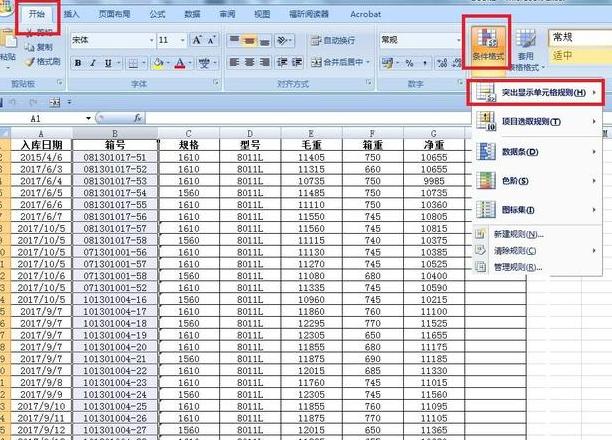Click the increase indent icon
612x440 pixels.
(297, 62)
